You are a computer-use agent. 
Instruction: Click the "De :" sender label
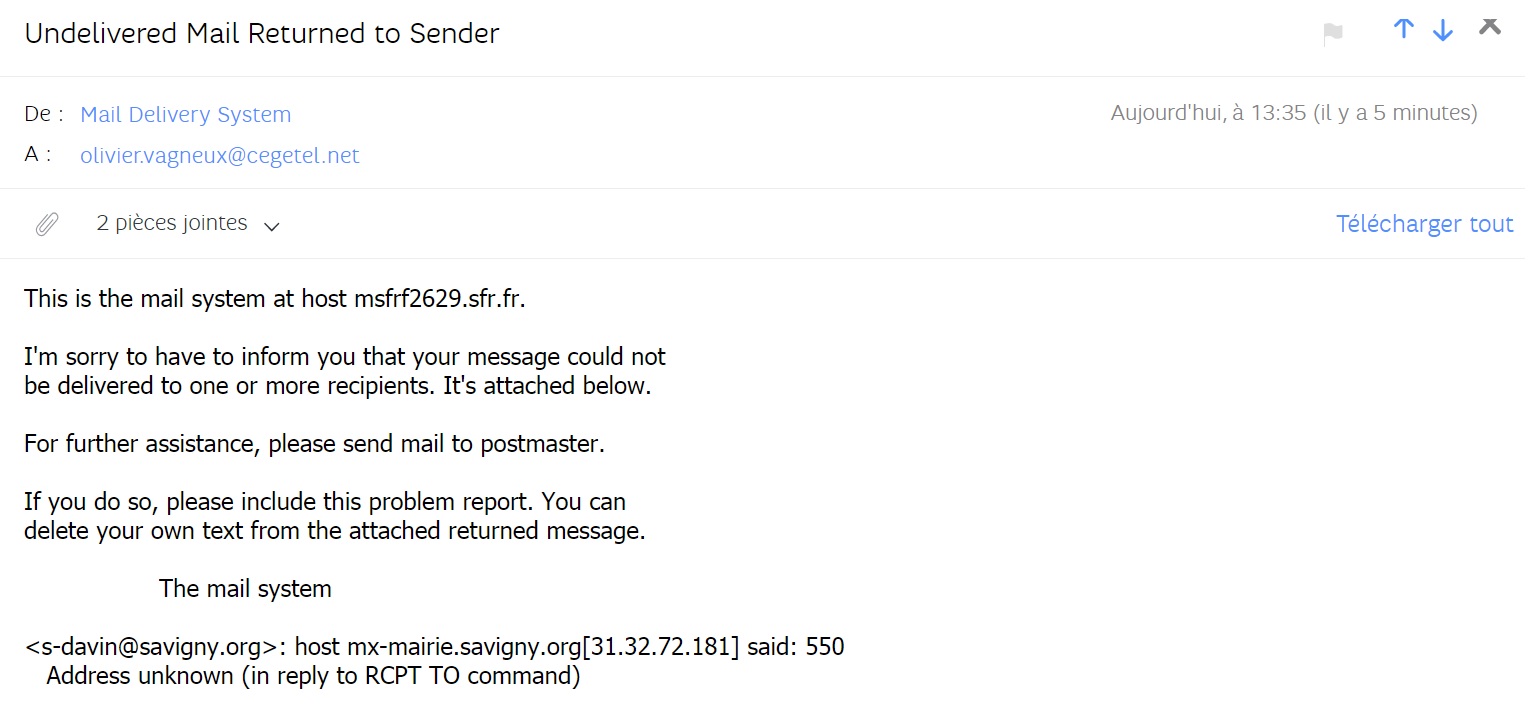pos(44,115)
